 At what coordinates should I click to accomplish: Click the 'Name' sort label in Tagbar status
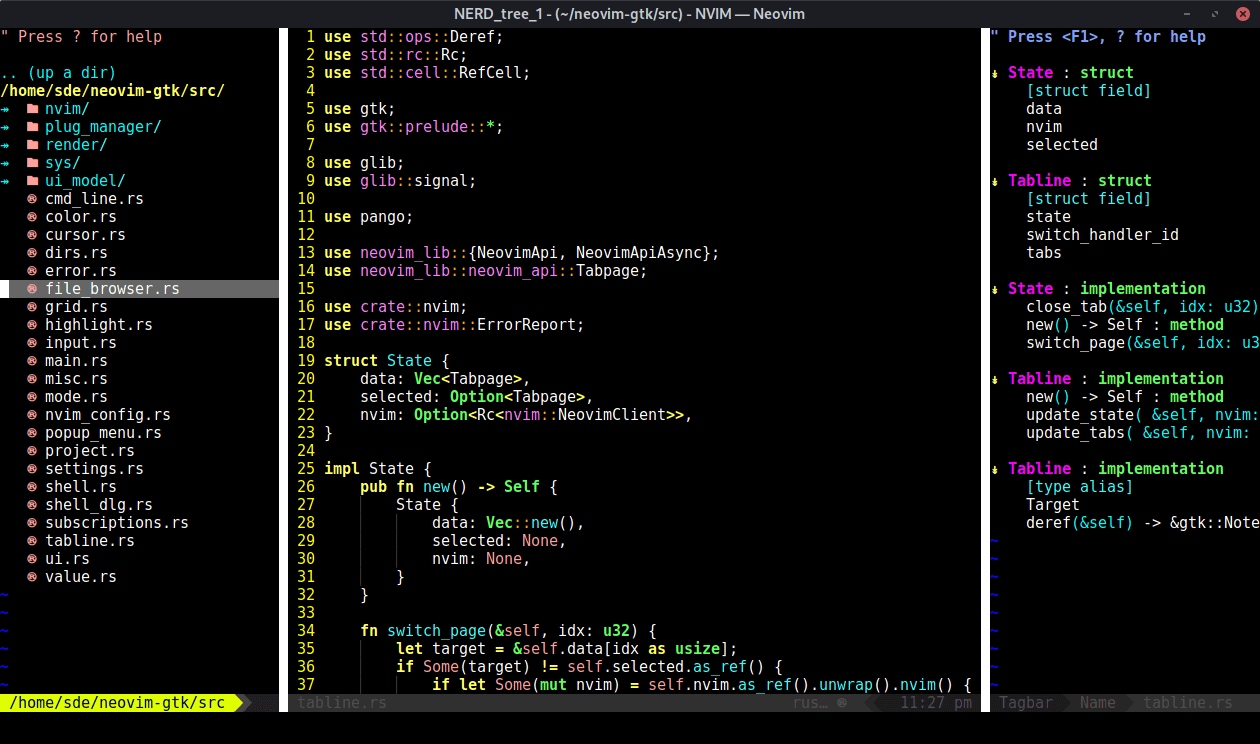tap(1098, 703)
